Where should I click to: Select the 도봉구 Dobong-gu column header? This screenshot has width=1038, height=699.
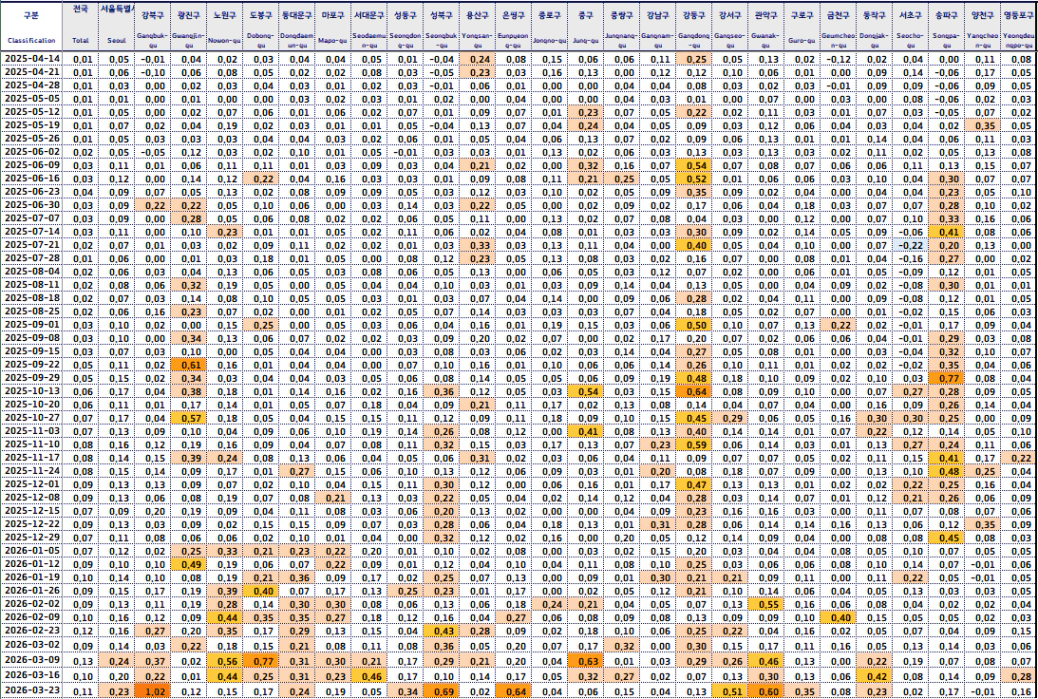point(260,26)
